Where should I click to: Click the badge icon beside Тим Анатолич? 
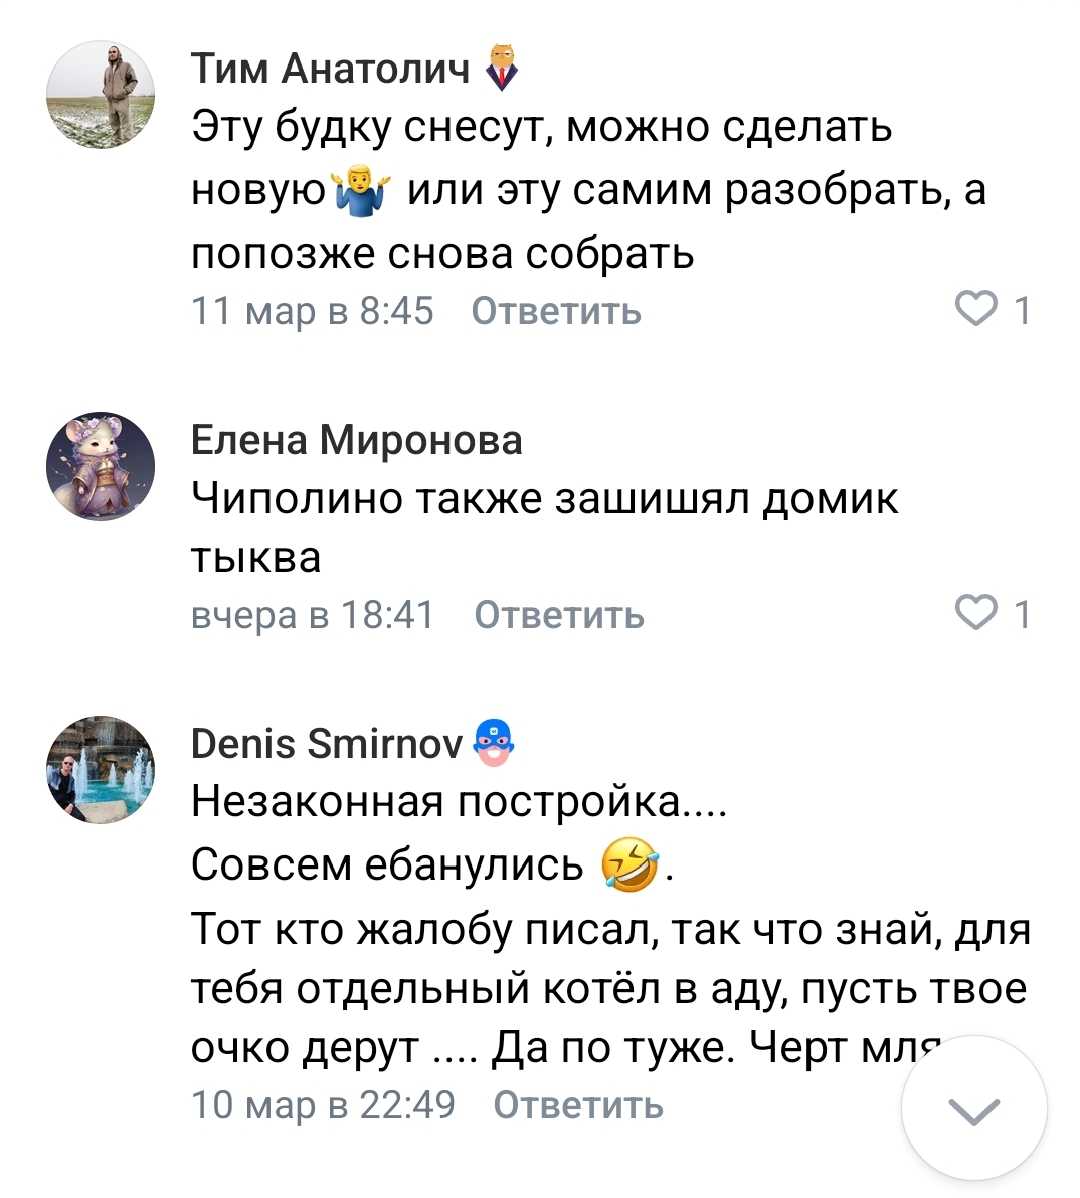502,68
